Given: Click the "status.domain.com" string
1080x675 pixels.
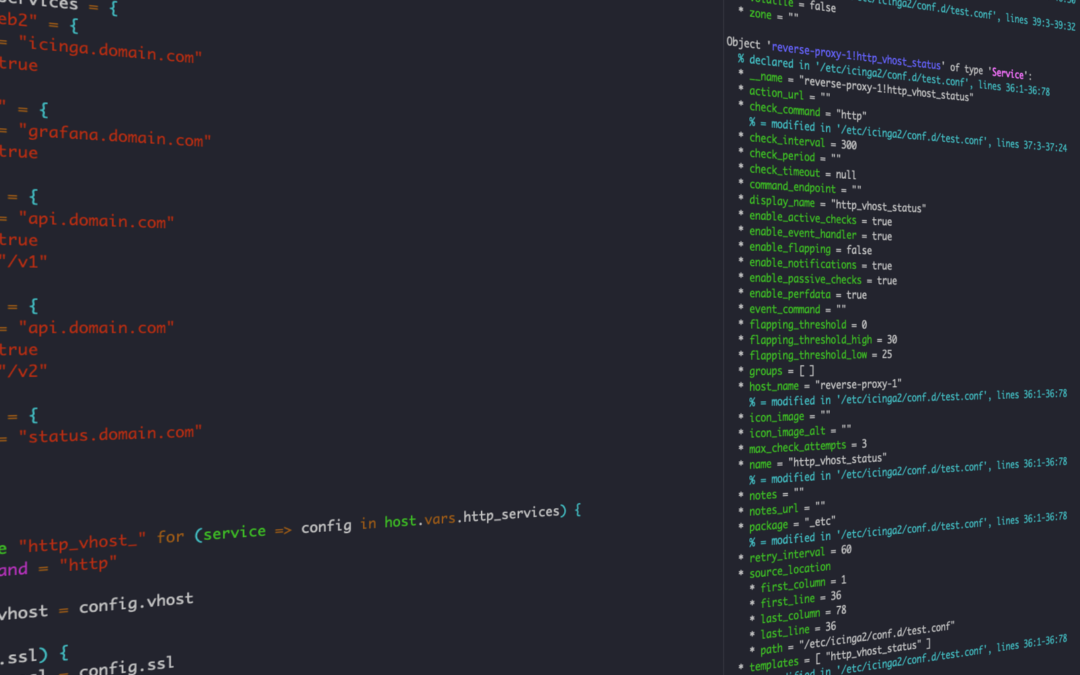Looking at the screenshot, I should tap(110, 435).
